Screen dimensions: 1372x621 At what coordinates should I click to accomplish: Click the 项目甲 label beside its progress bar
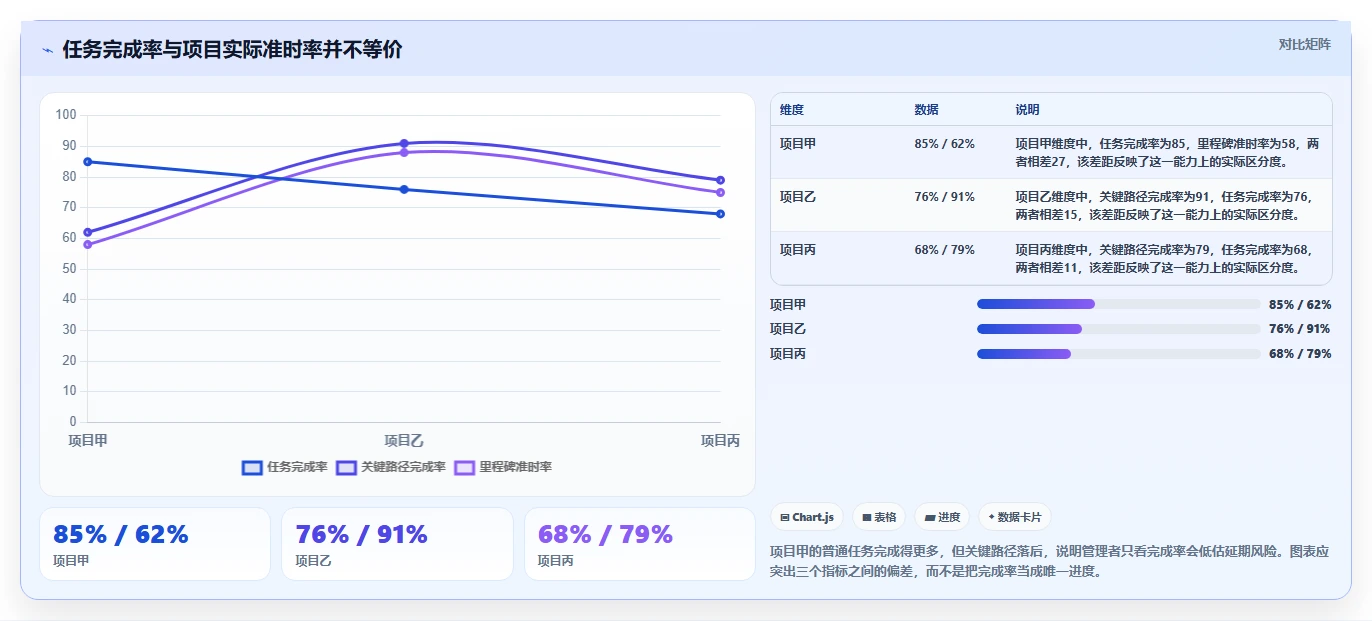(x=788, y=304)
